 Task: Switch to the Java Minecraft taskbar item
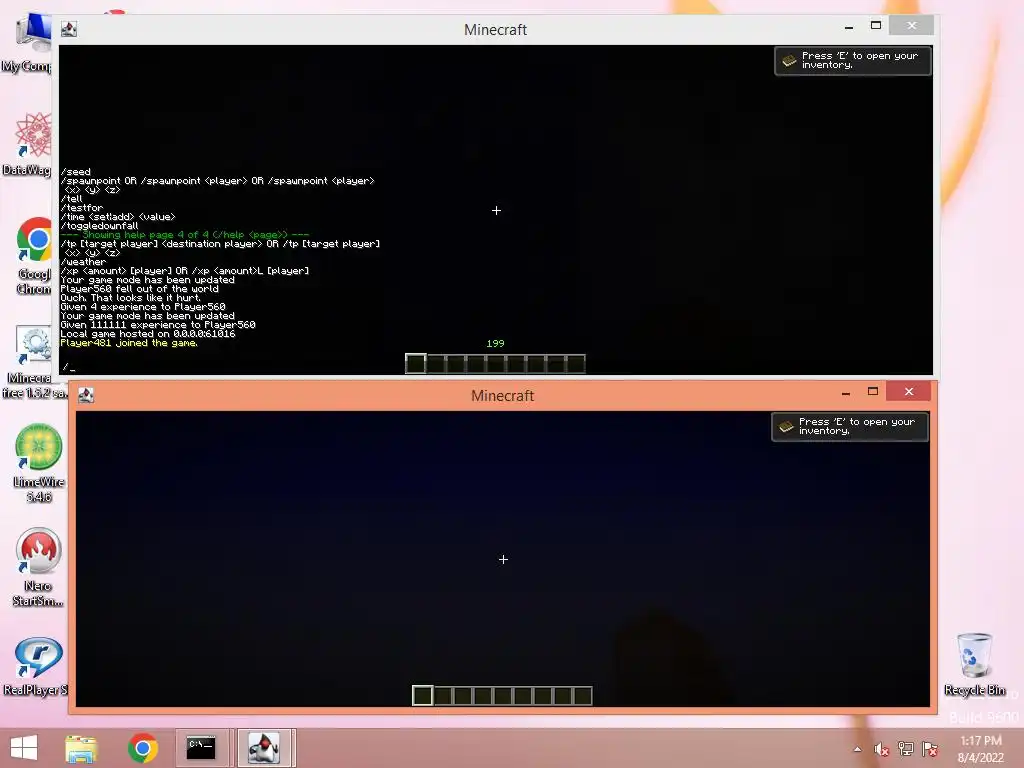coord(264,748)
